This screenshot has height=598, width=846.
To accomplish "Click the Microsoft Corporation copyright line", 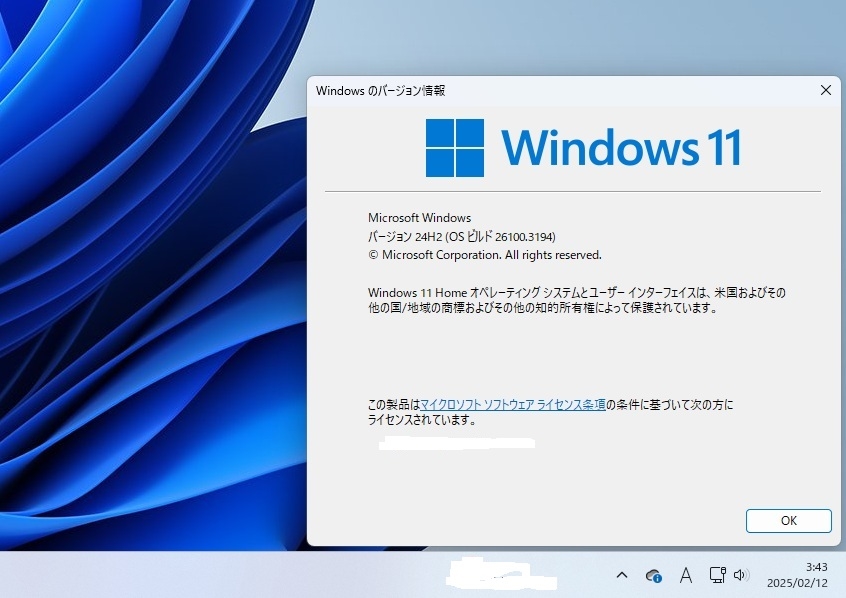I will (485, 255).
